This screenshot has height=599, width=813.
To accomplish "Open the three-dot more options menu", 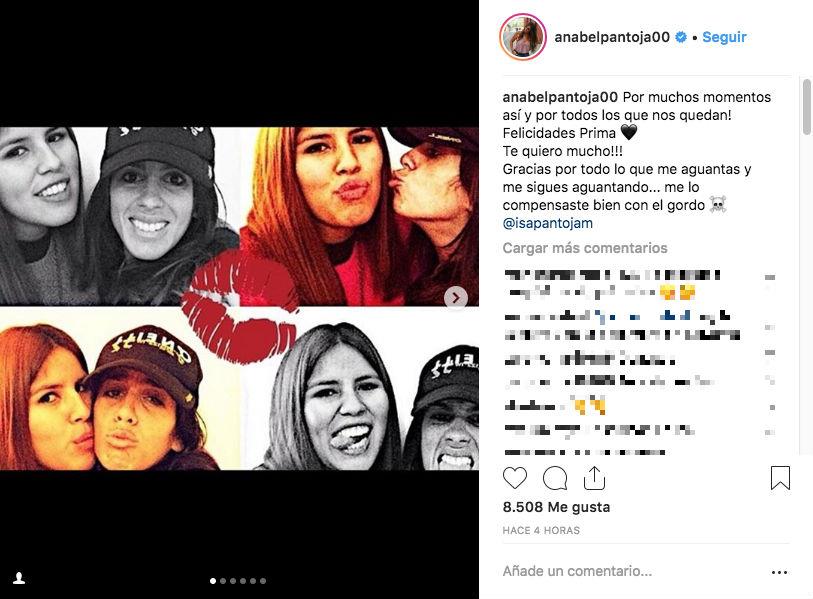I will pos(779,573).
